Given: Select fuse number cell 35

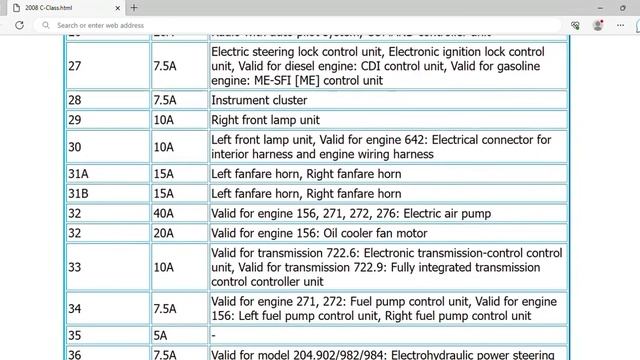Looking at the screenshot, I should (108, 336).
